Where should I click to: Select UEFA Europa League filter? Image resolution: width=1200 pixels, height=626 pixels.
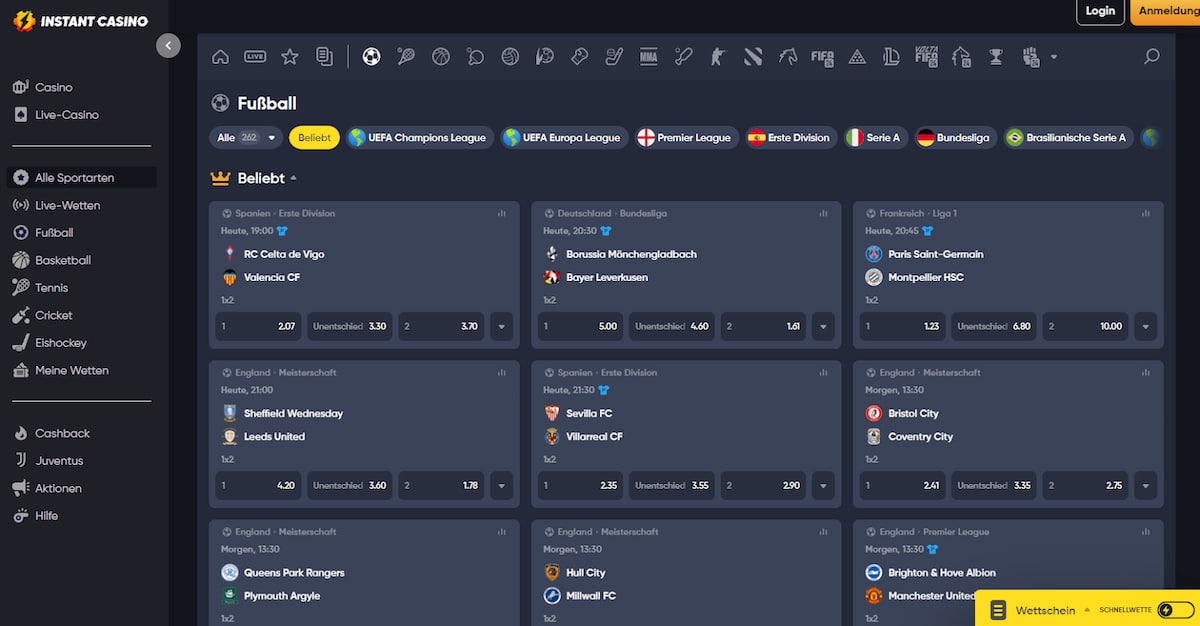tap(564, 138)
